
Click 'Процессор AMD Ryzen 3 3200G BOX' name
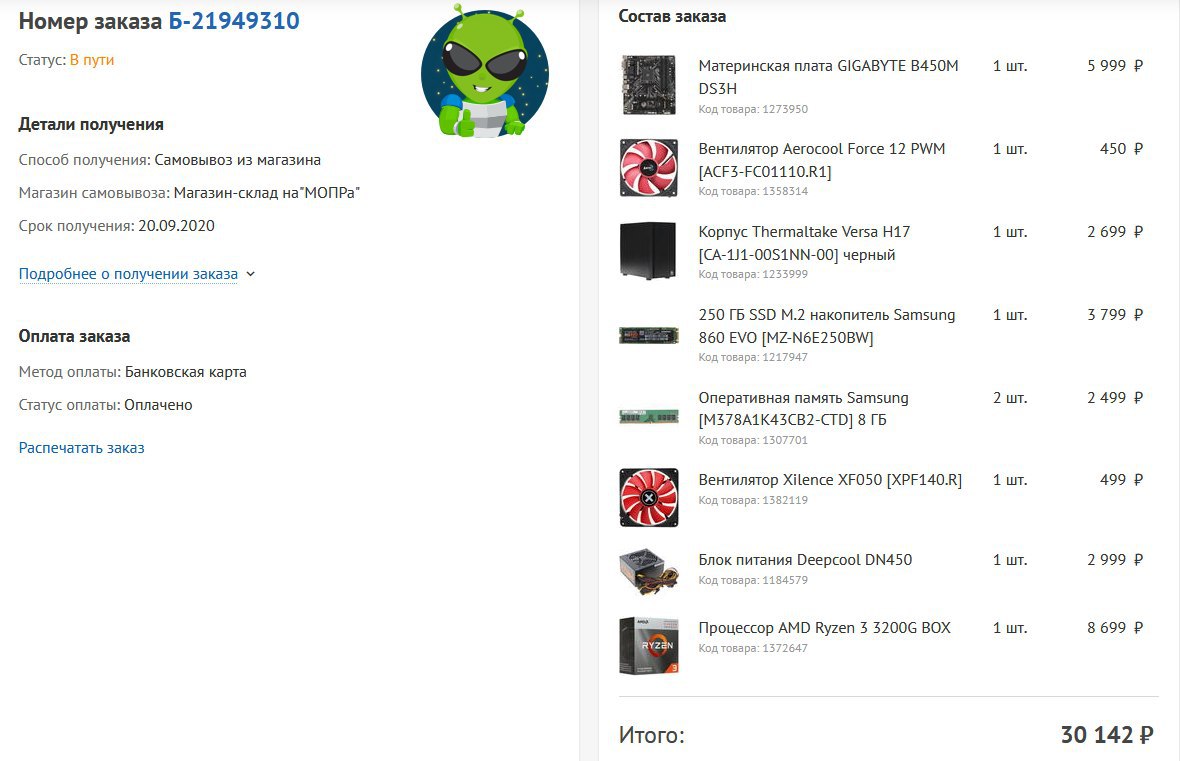pos(825,628)
